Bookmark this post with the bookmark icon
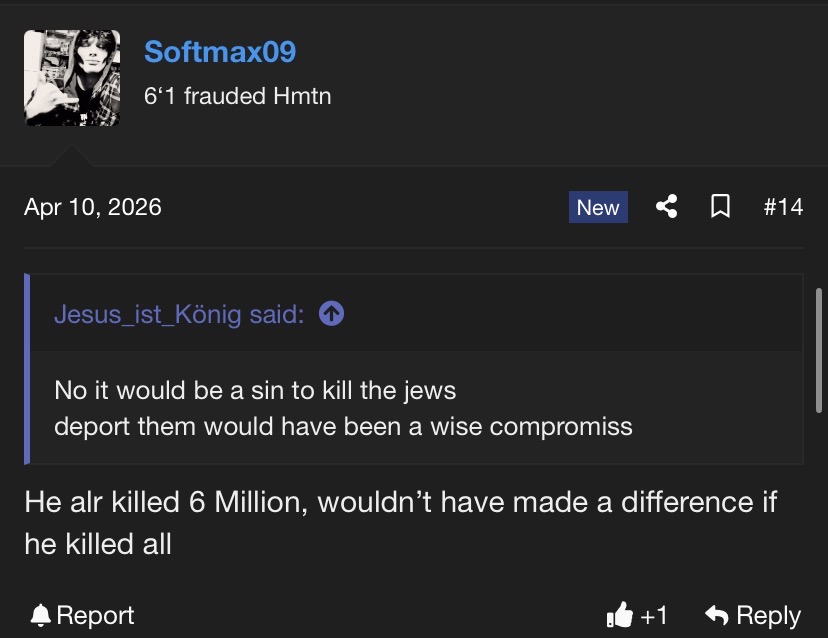Screen dimensions: 828x638 719,207
